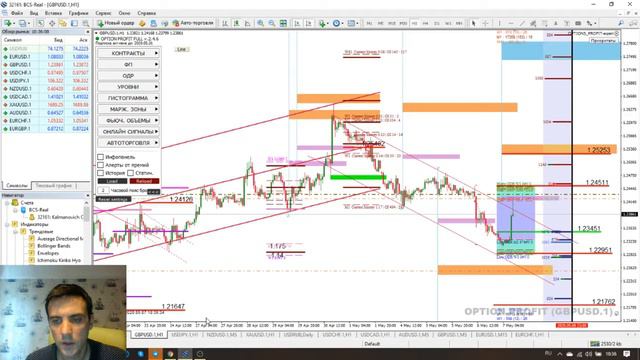Zoom in on the chart
This screenshot has width=640, height=360.
coord(260,23)
